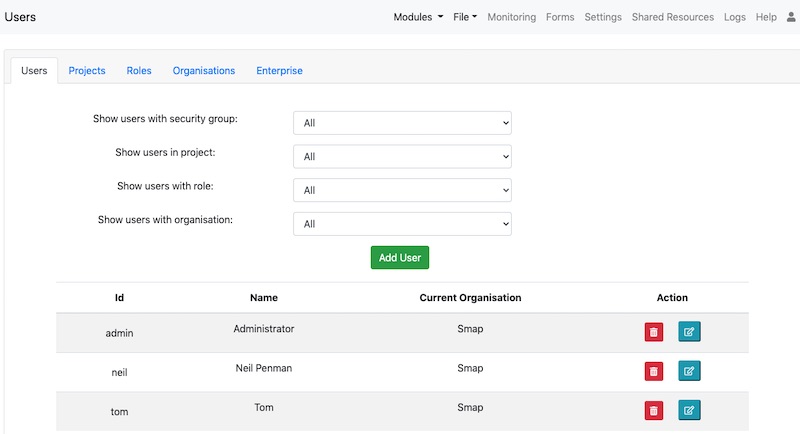Expand the Modules menu
This screenshot has height=434, width=800.
click(418, 17)
